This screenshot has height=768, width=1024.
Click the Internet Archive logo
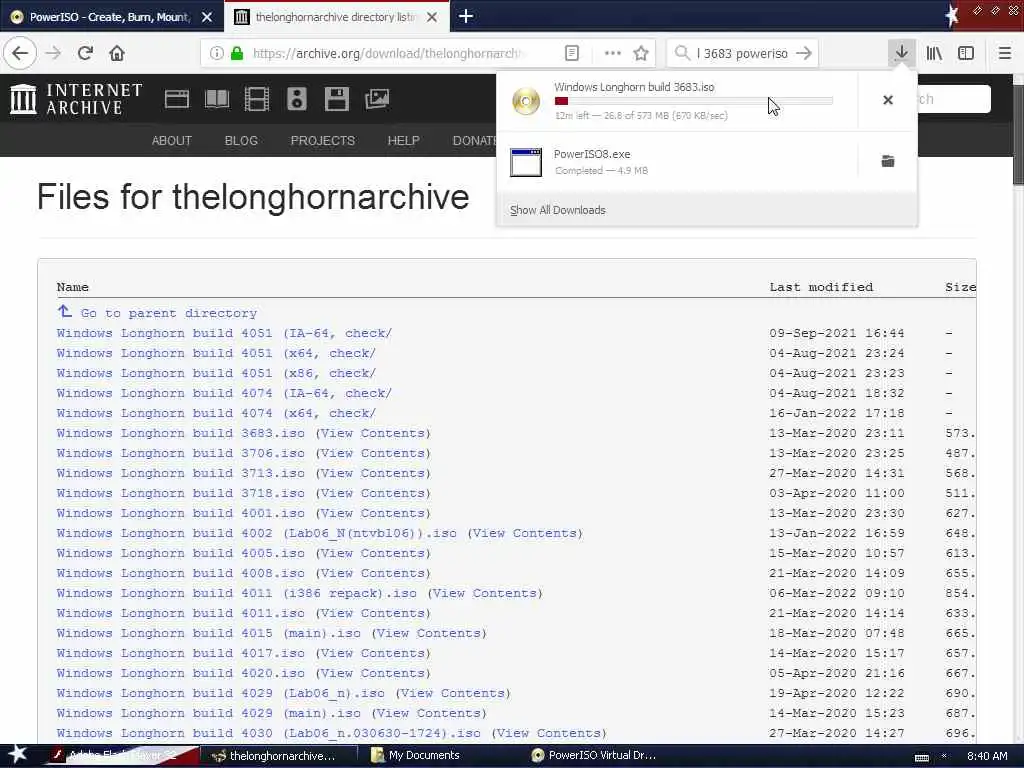76,99
